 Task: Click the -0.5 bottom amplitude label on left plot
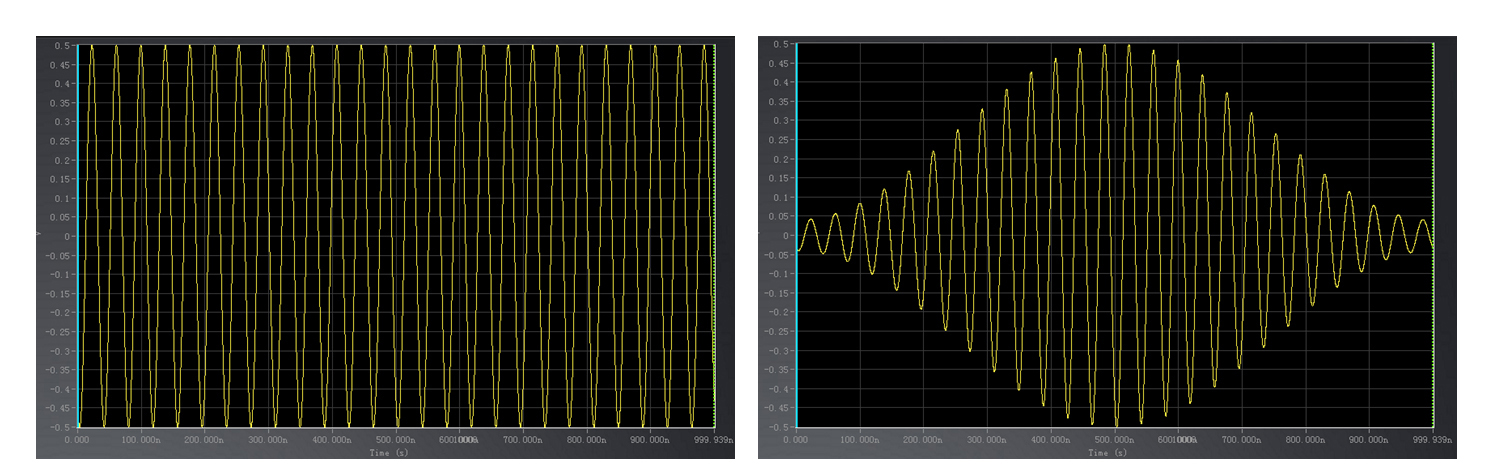tap(62, 426)
